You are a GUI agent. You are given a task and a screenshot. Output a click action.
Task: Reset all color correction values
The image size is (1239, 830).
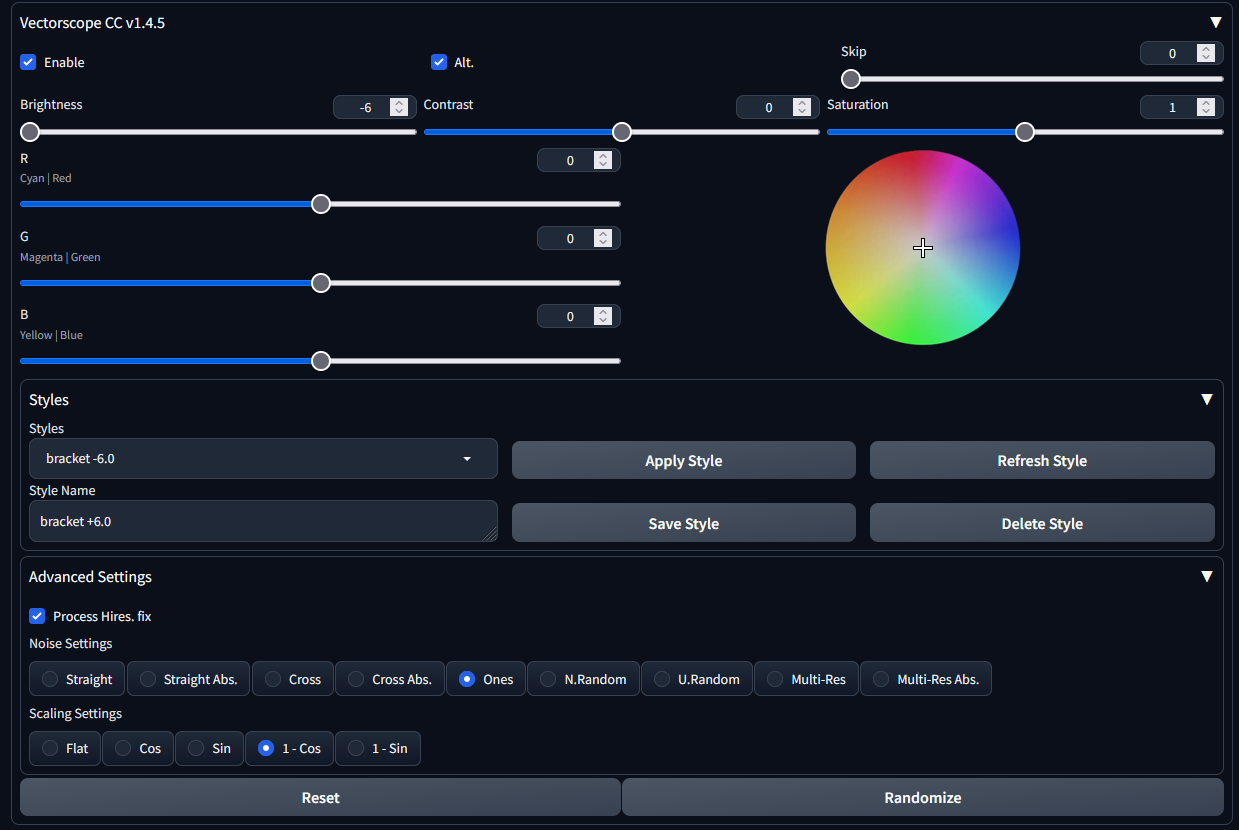[x=320, y=797]
